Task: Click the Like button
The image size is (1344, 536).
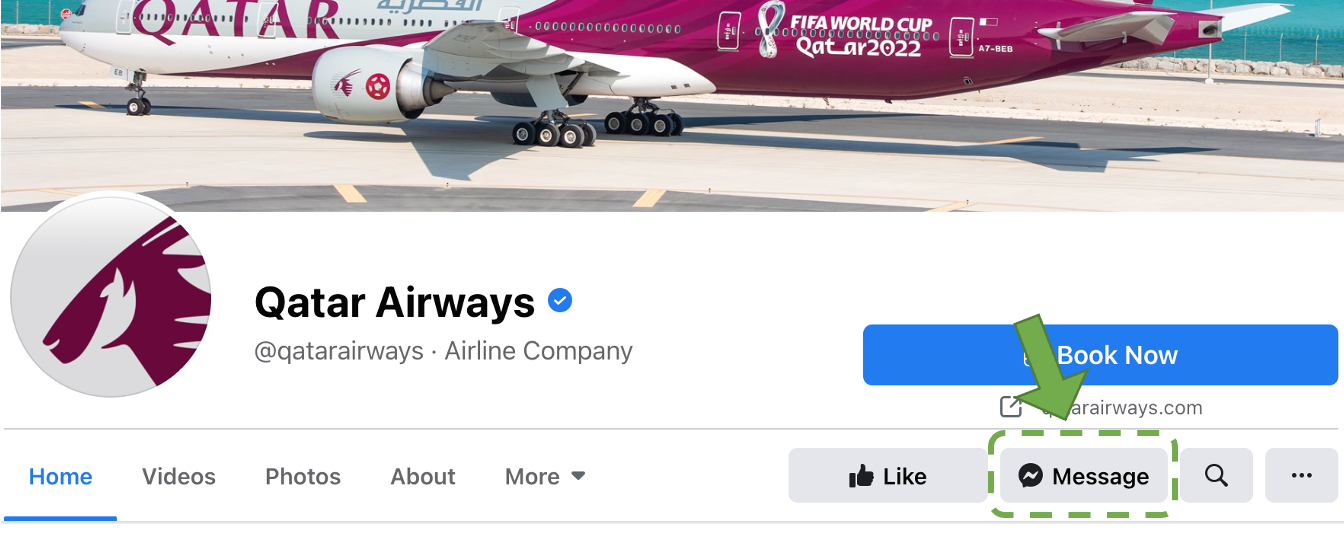Action: click(888, 476)
